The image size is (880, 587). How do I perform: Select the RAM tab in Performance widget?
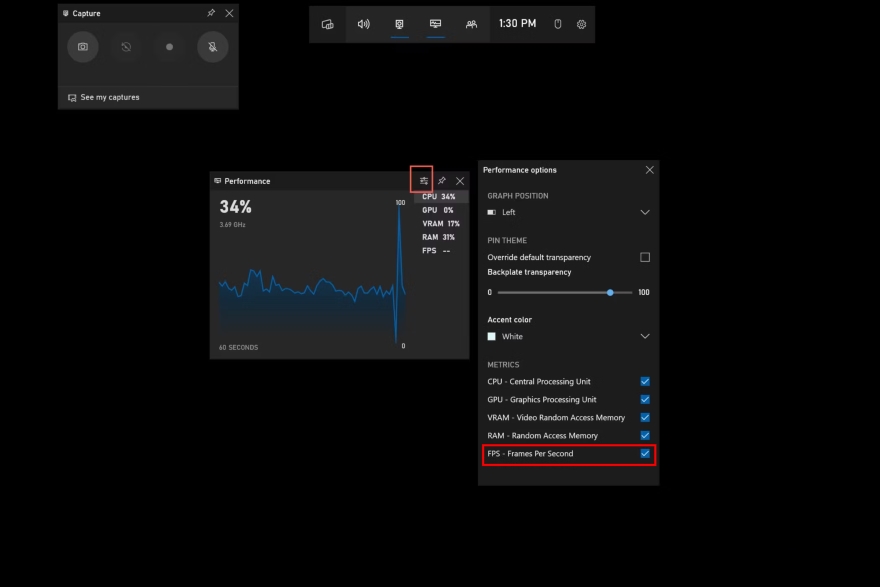[x=438, y=237]
